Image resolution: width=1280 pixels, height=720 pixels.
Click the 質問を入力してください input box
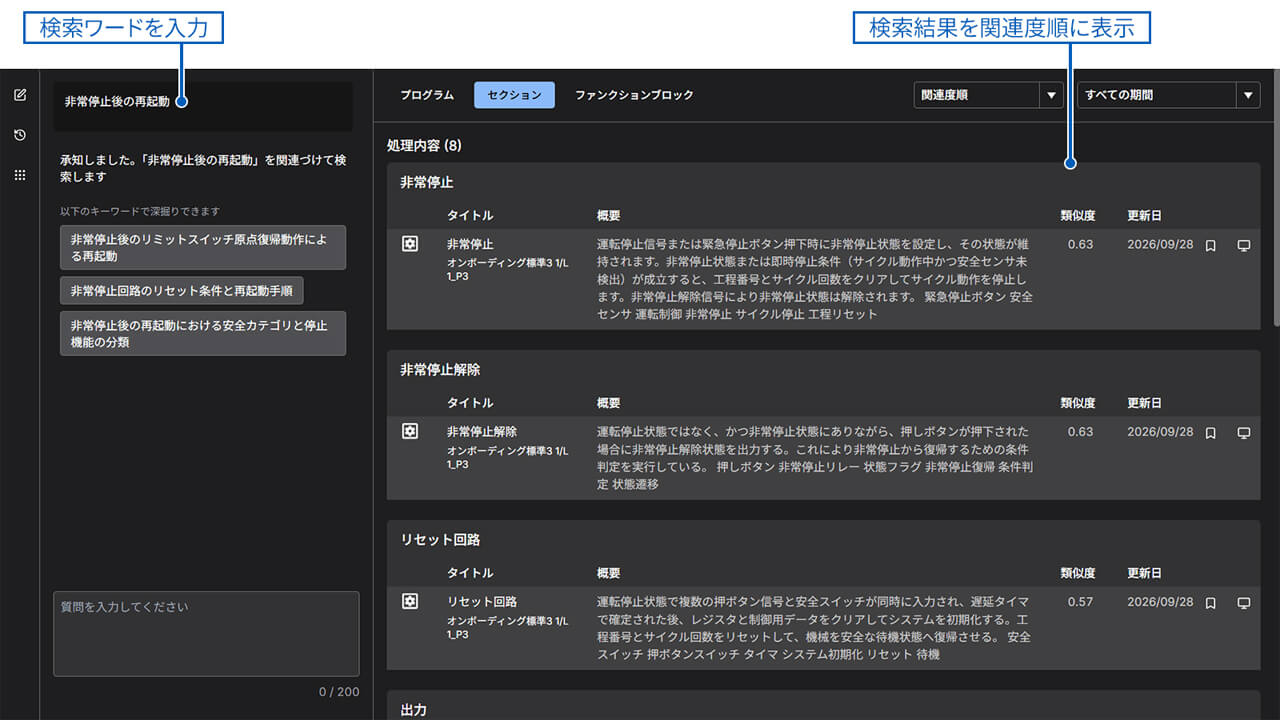[206, 634]
